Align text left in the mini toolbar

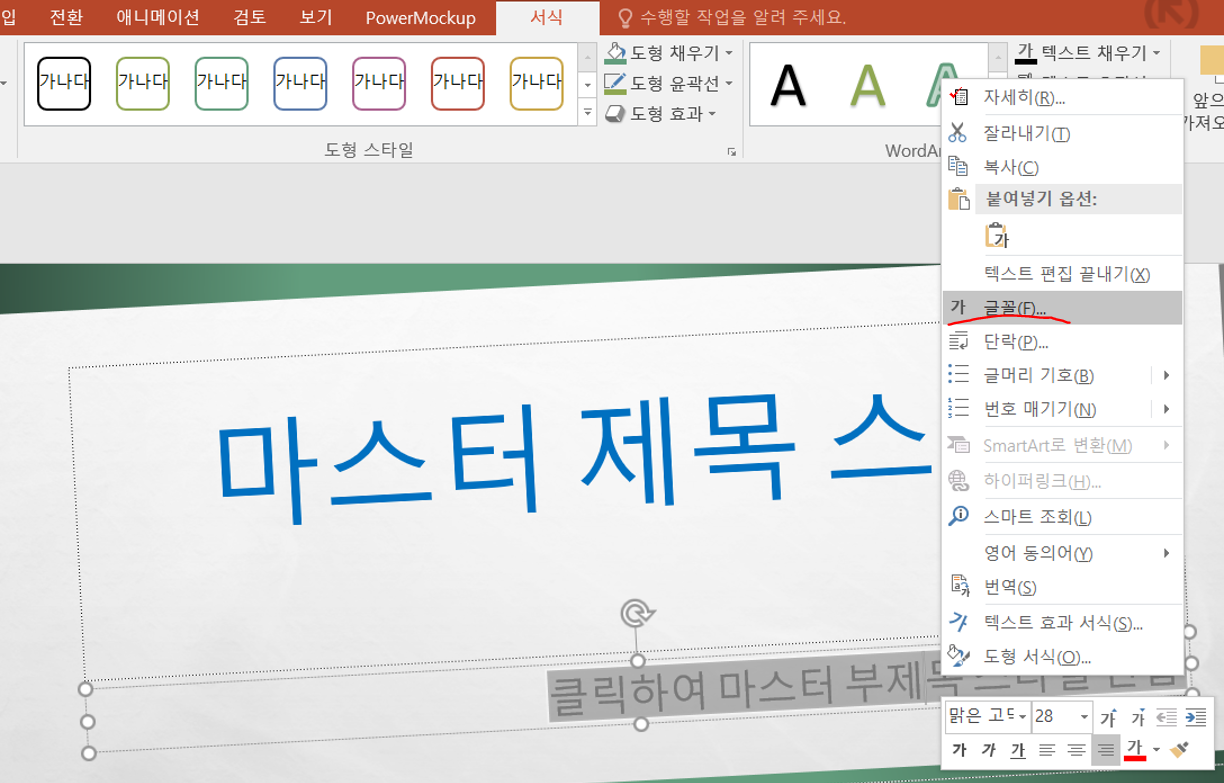pos(1047,749)
